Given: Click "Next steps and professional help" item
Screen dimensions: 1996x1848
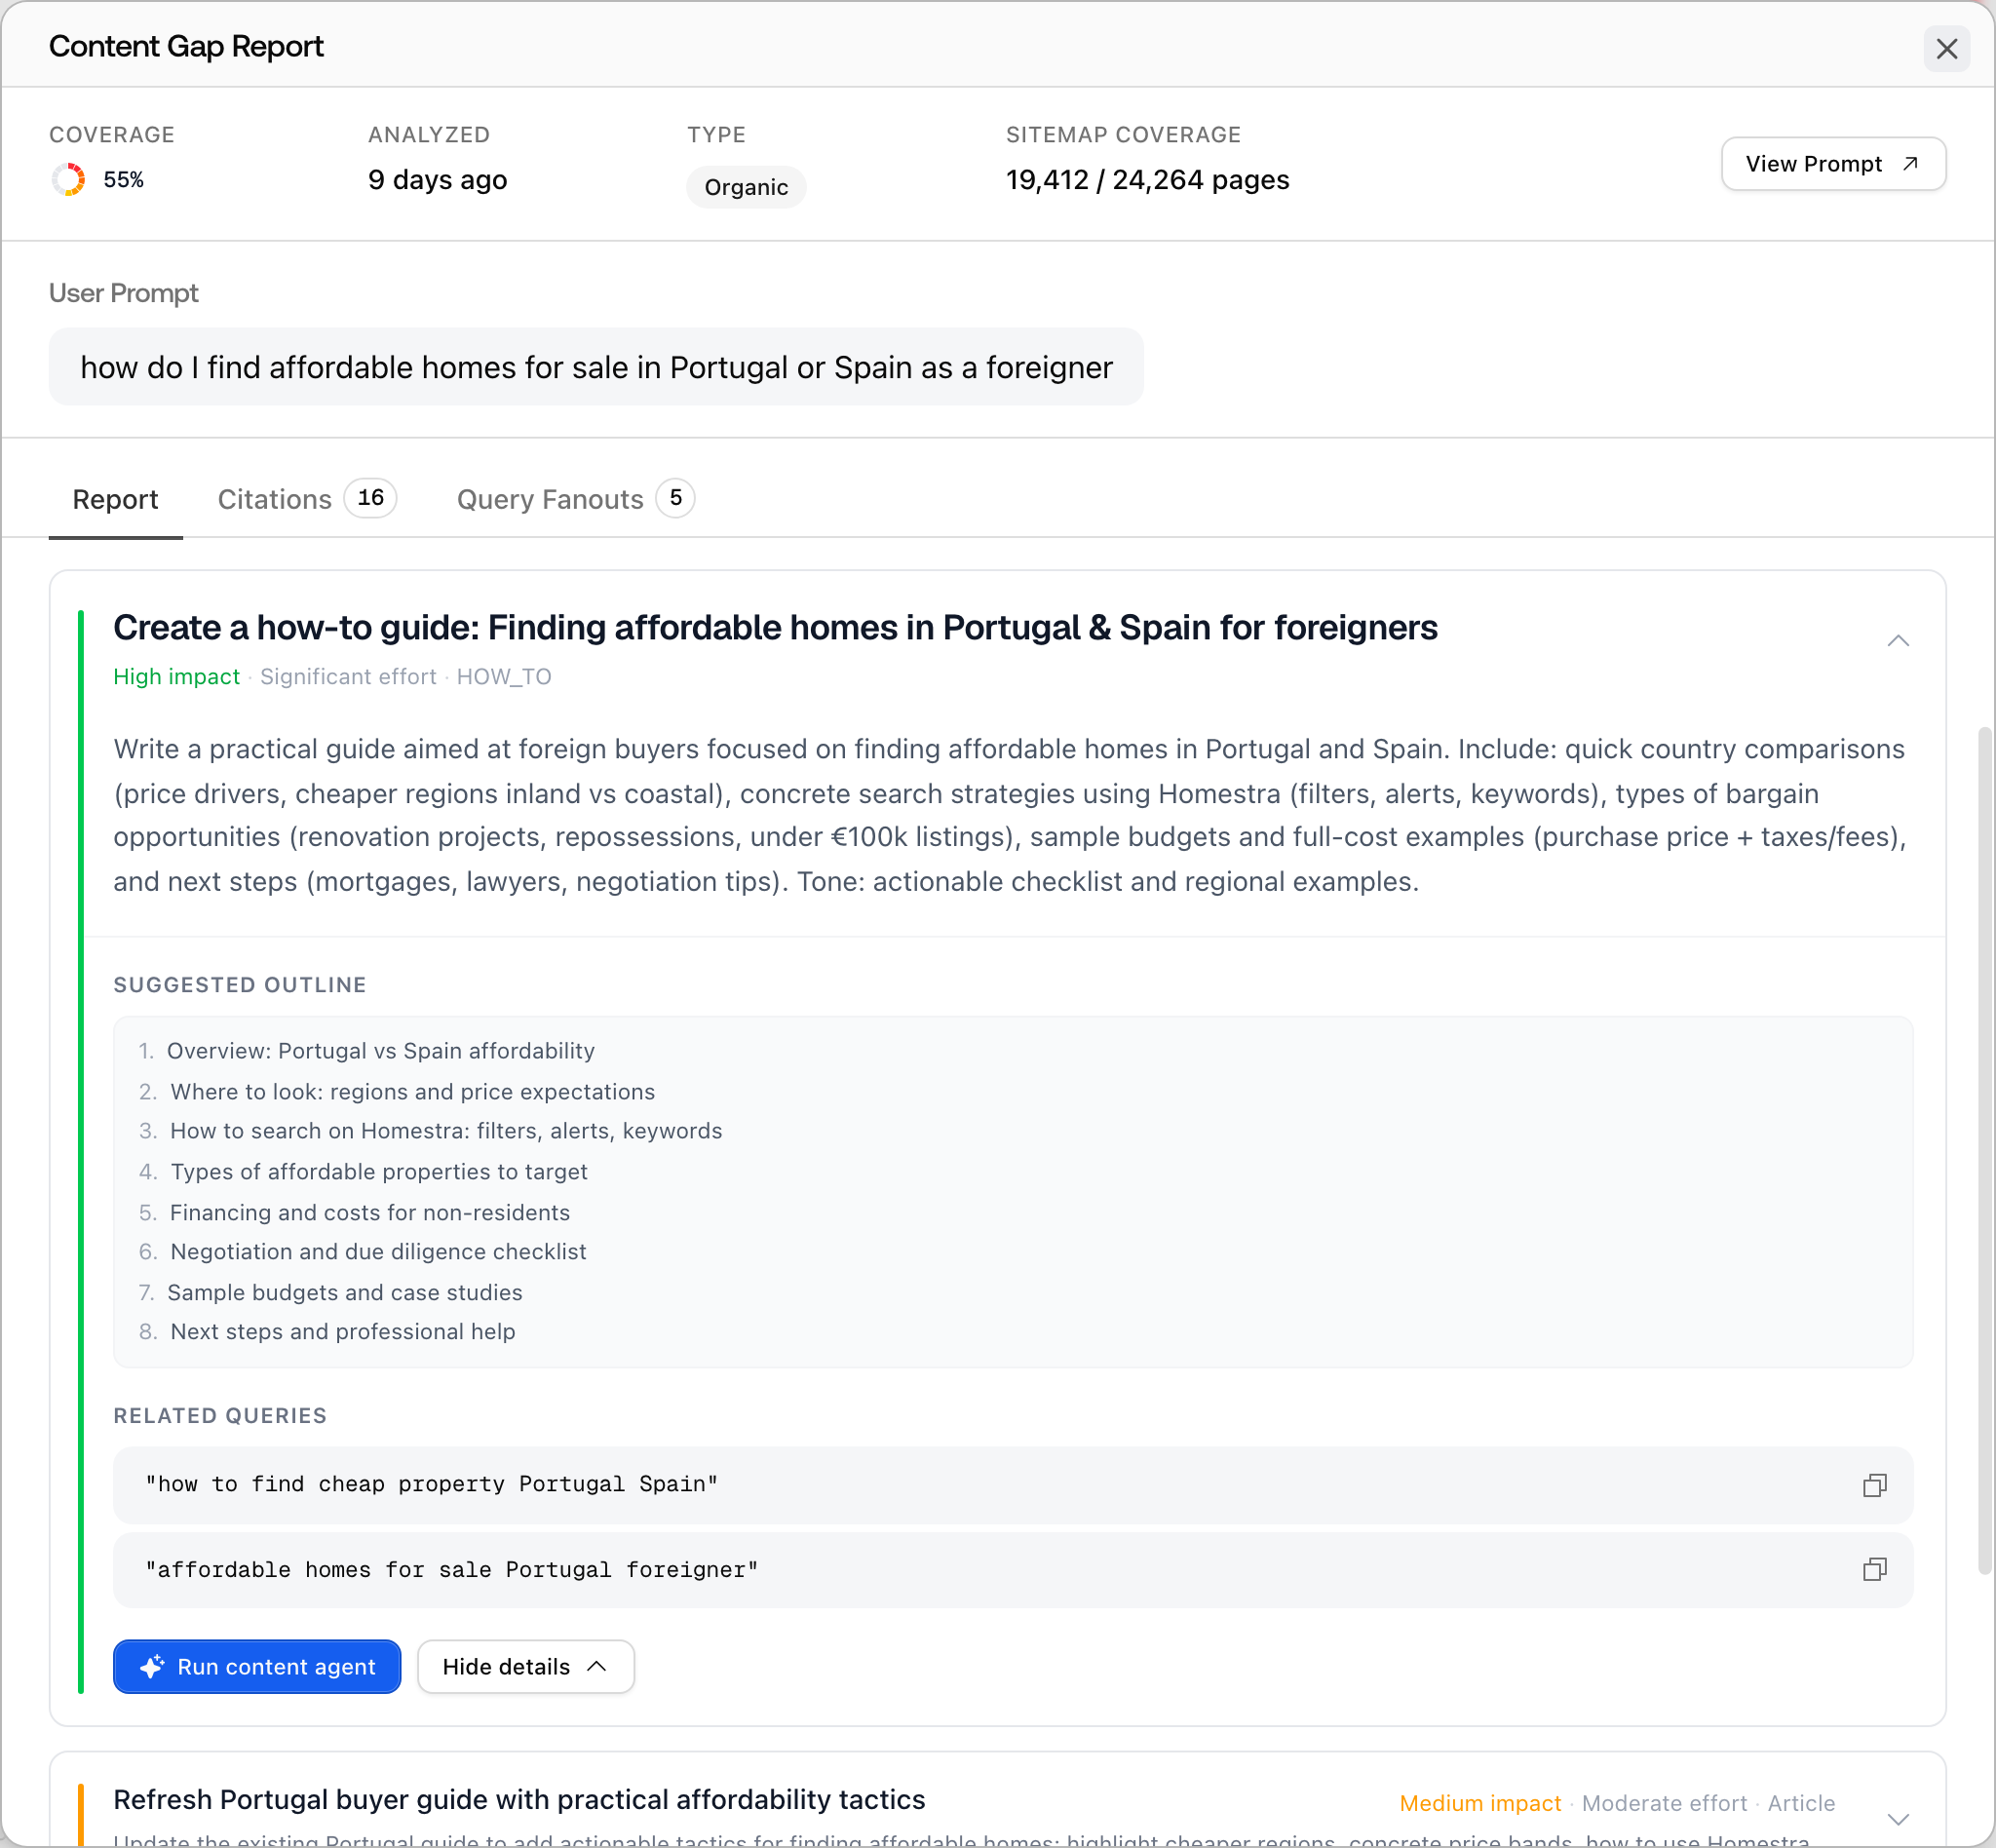Looking at the screenshot, I should click(342, 1331).
